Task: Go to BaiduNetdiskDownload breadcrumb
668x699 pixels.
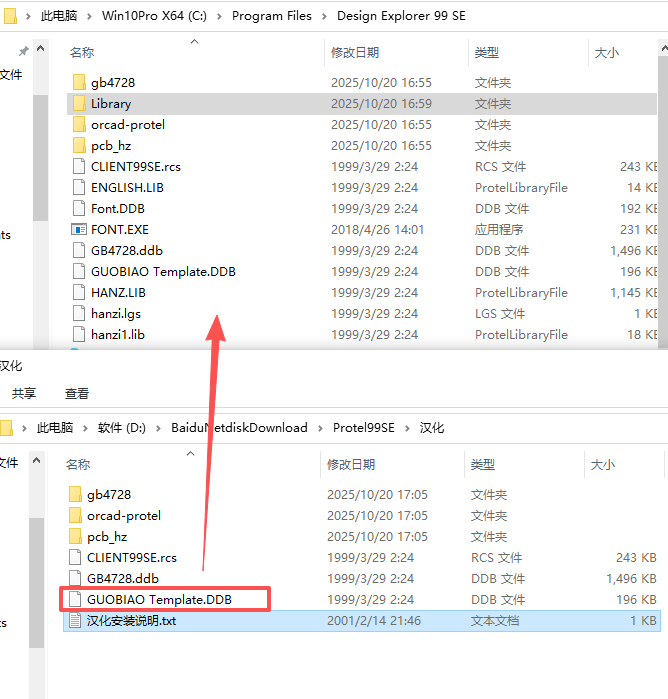Action: (239, 428)
